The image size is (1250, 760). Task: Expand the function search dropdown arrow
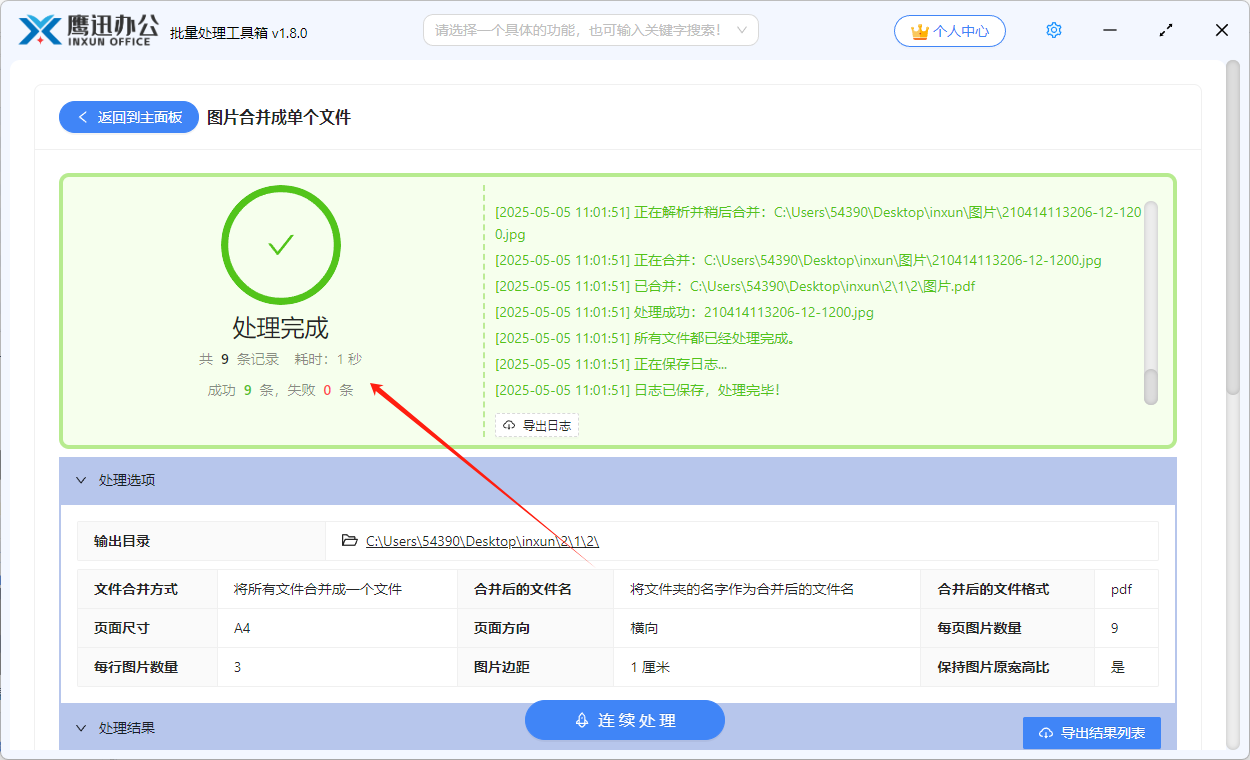741,30
